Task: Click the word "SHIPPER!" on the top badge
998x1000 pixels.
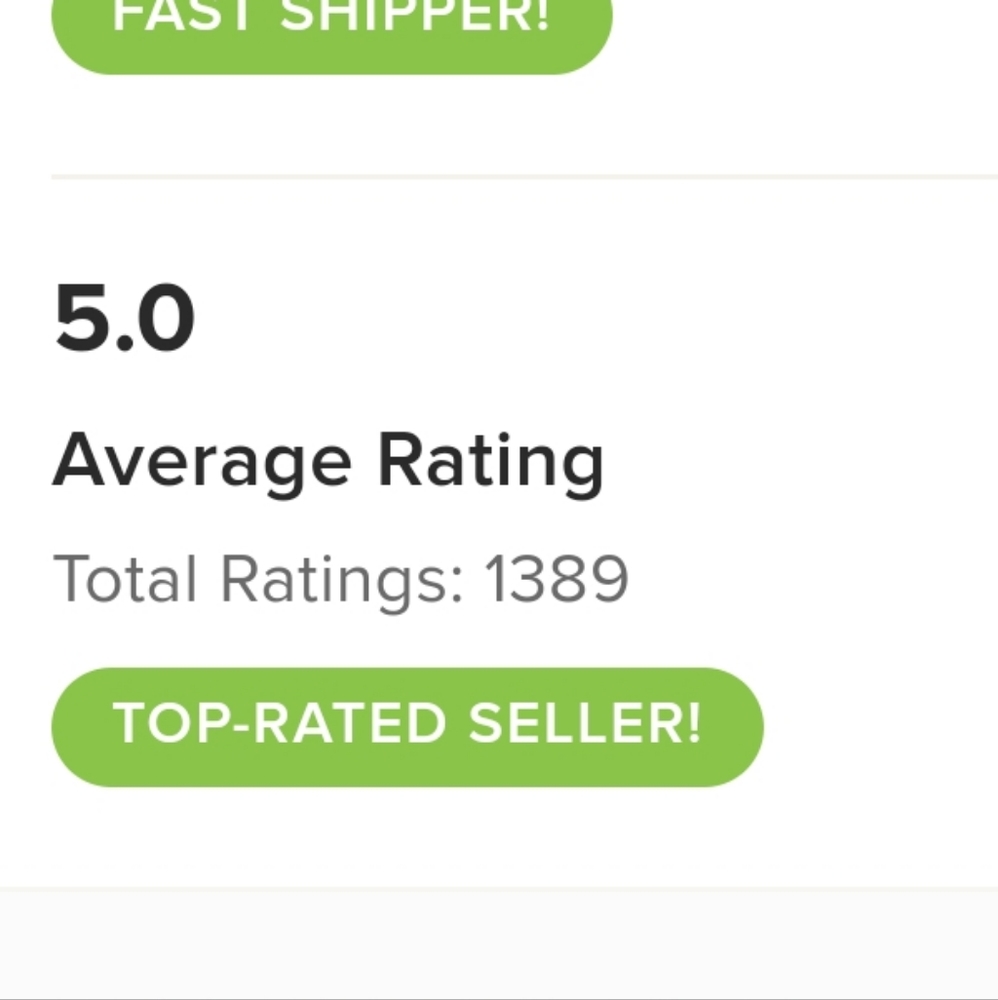Action: tap(414, 18)
